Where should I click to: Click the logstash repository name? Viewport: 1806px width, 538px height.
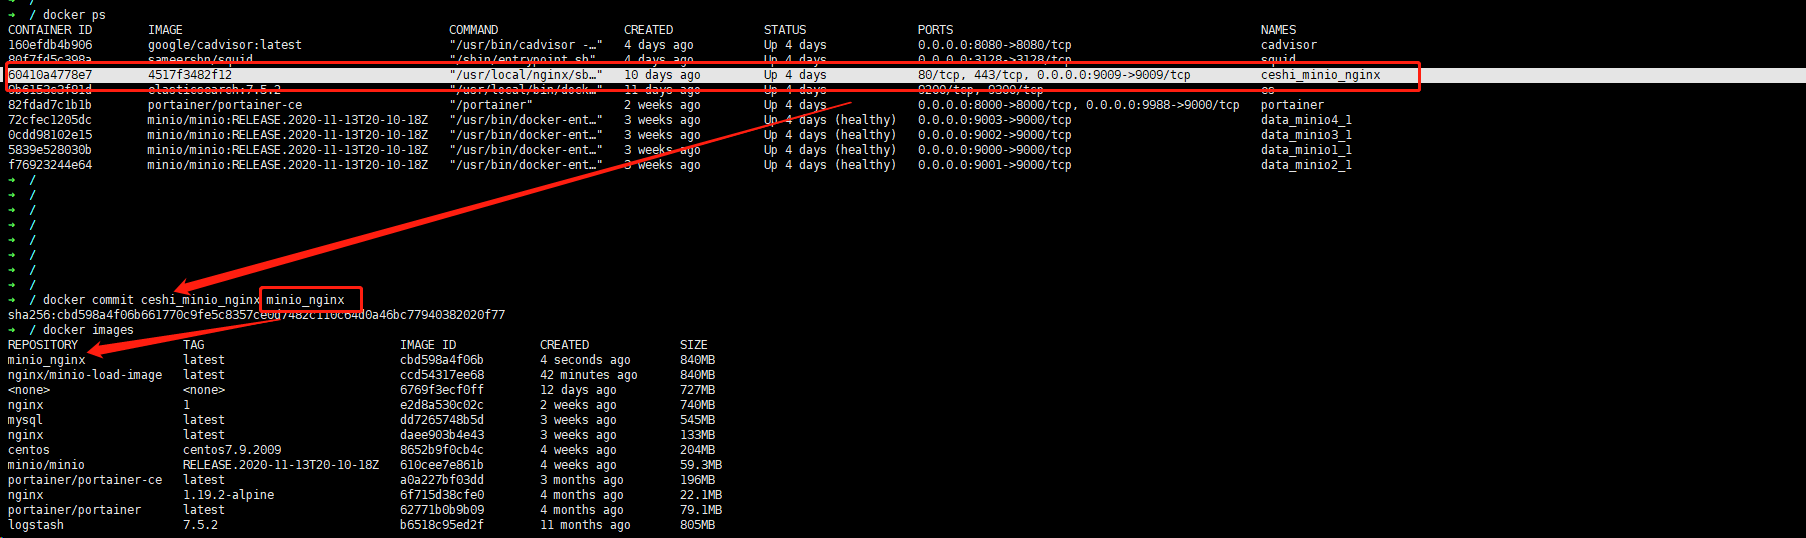coord(36,525)
